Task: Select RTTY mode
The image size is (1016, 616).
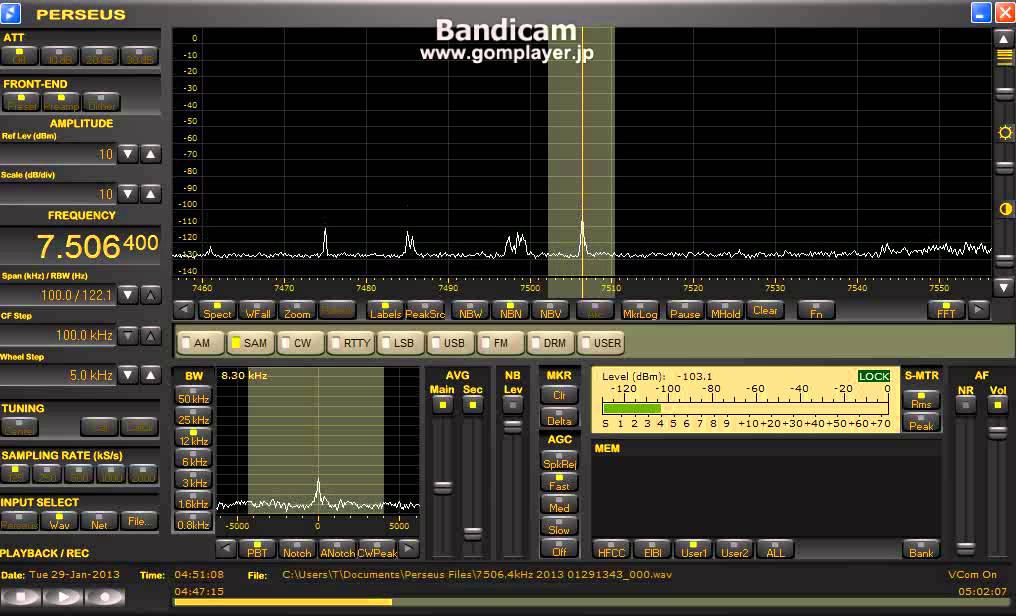Action: pos(351,343)
